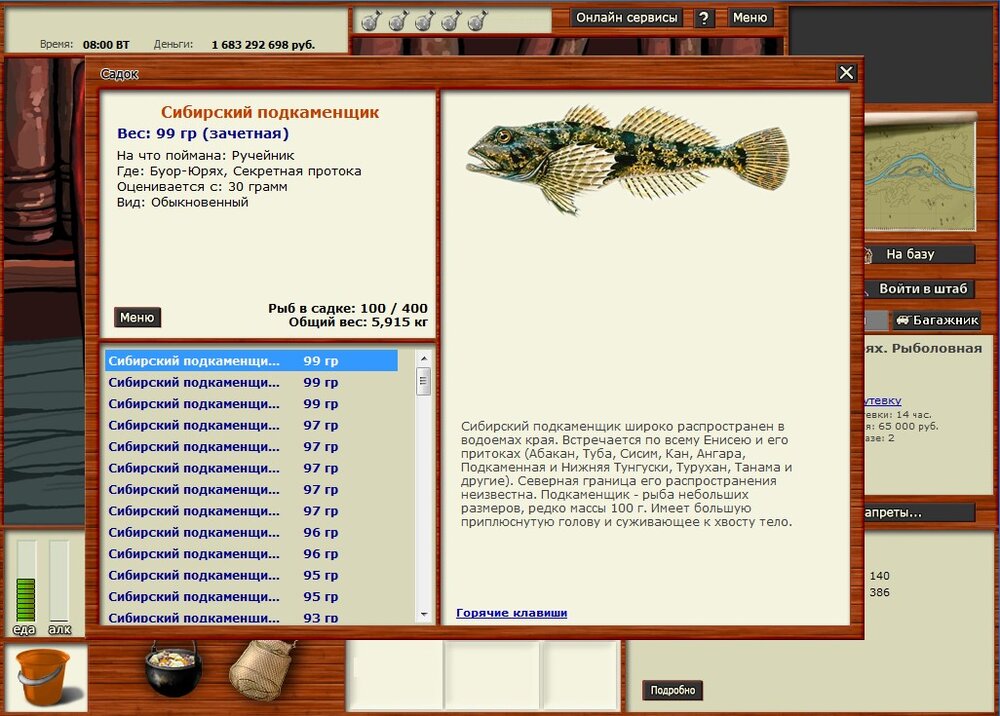Image resolution: width=1000 pixels, height=716 pixels.
Task: Open the river map thumbnail
Action: click(920, 172)
